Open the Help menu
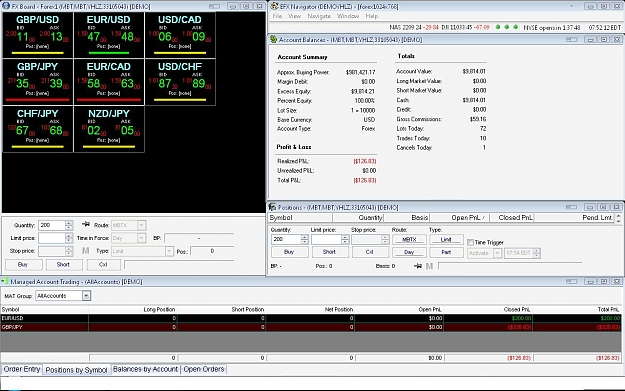The image size is (625, 391). coord(371,16)
